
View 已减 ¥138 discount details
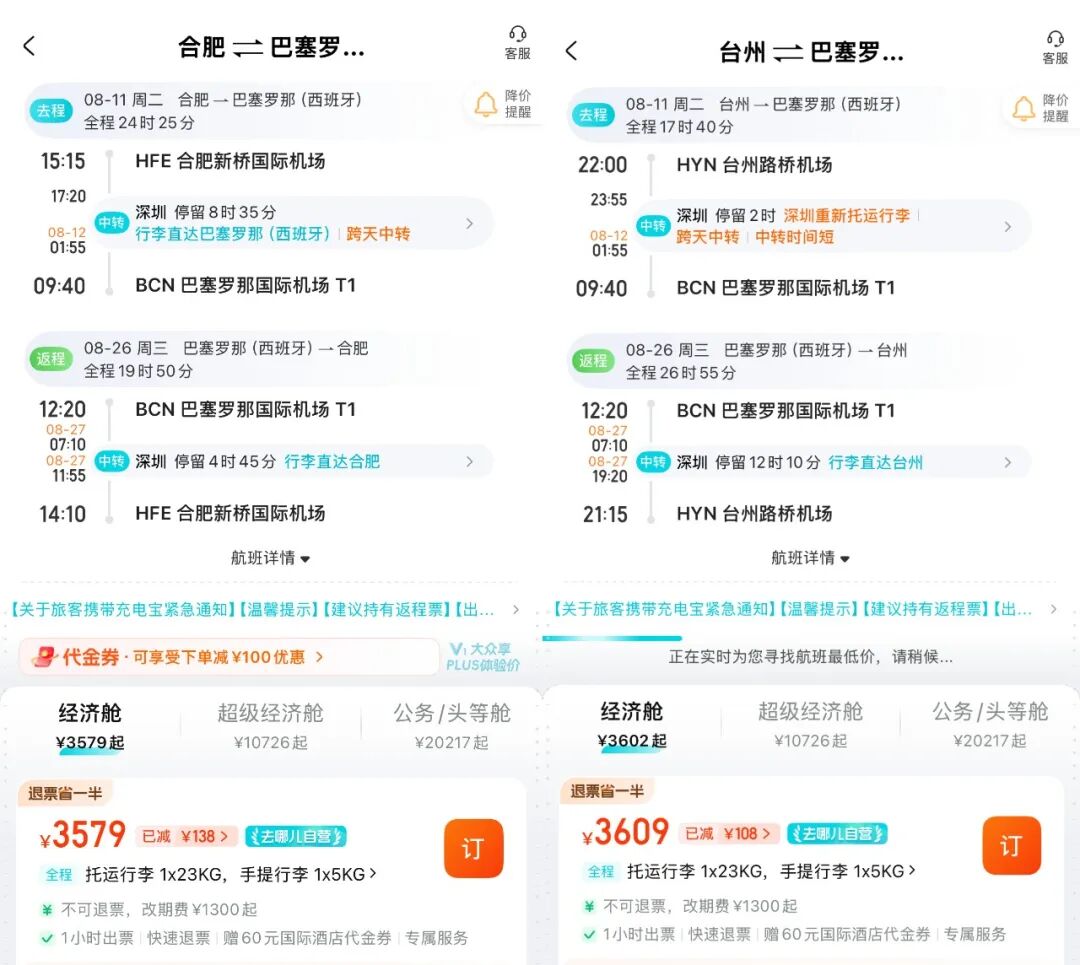[x=186, y=836]
